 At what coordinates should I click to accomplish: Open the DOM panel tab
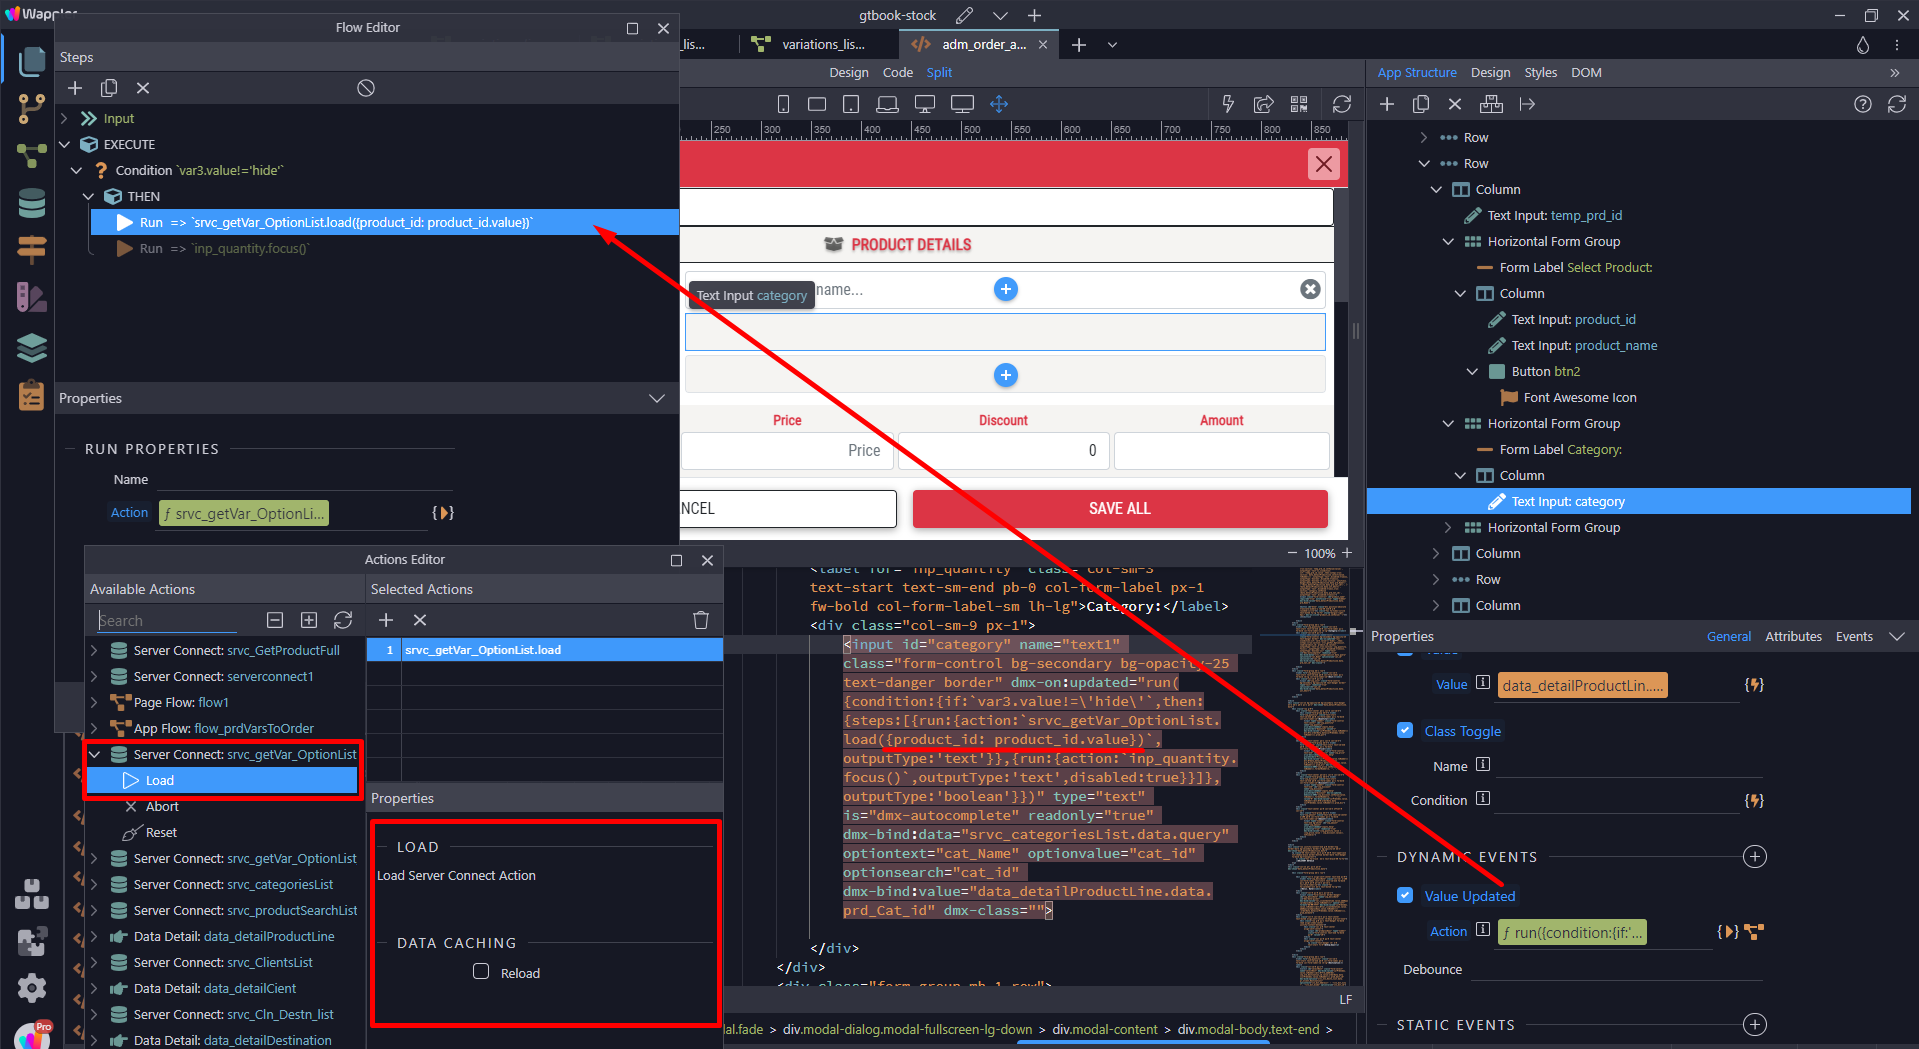point(1586,72)
